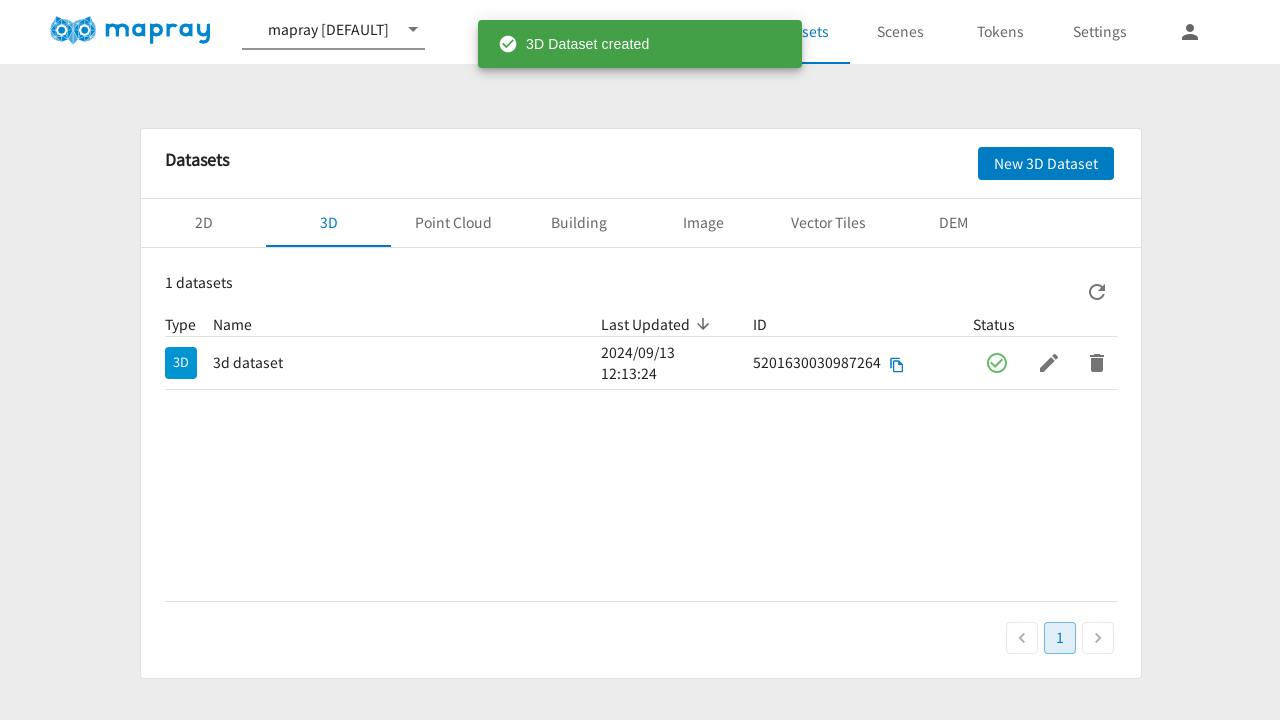Edit the 3d dataset with pencil icon
The image size is (1280, 720).
(x=1048, y=363)
